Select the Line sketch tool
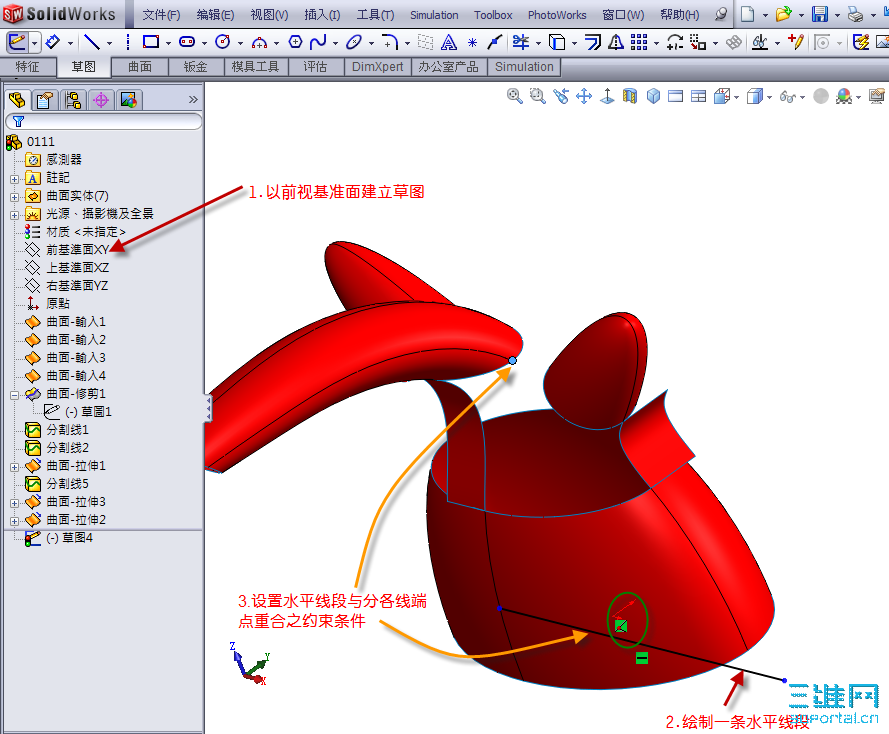The width and height of the screenshot is (889, 734). tap(92, 42)
